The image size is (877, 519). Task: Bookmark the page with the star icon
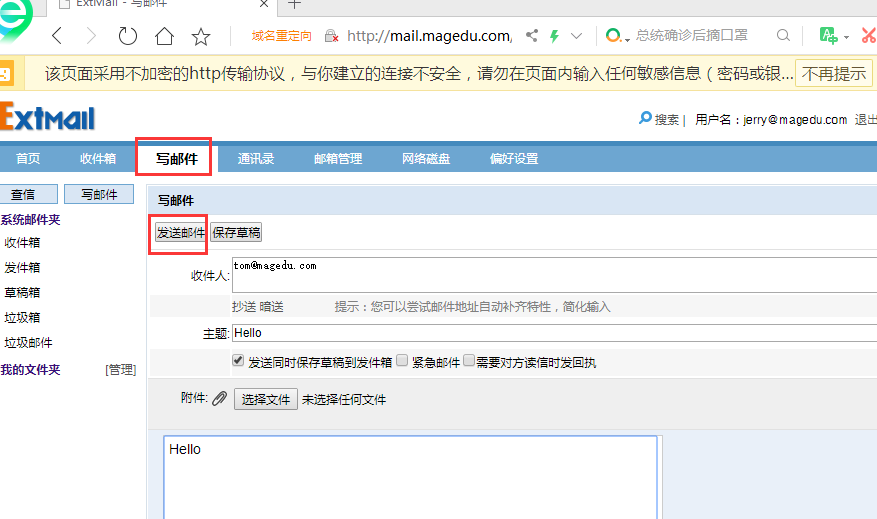[201, 36]
